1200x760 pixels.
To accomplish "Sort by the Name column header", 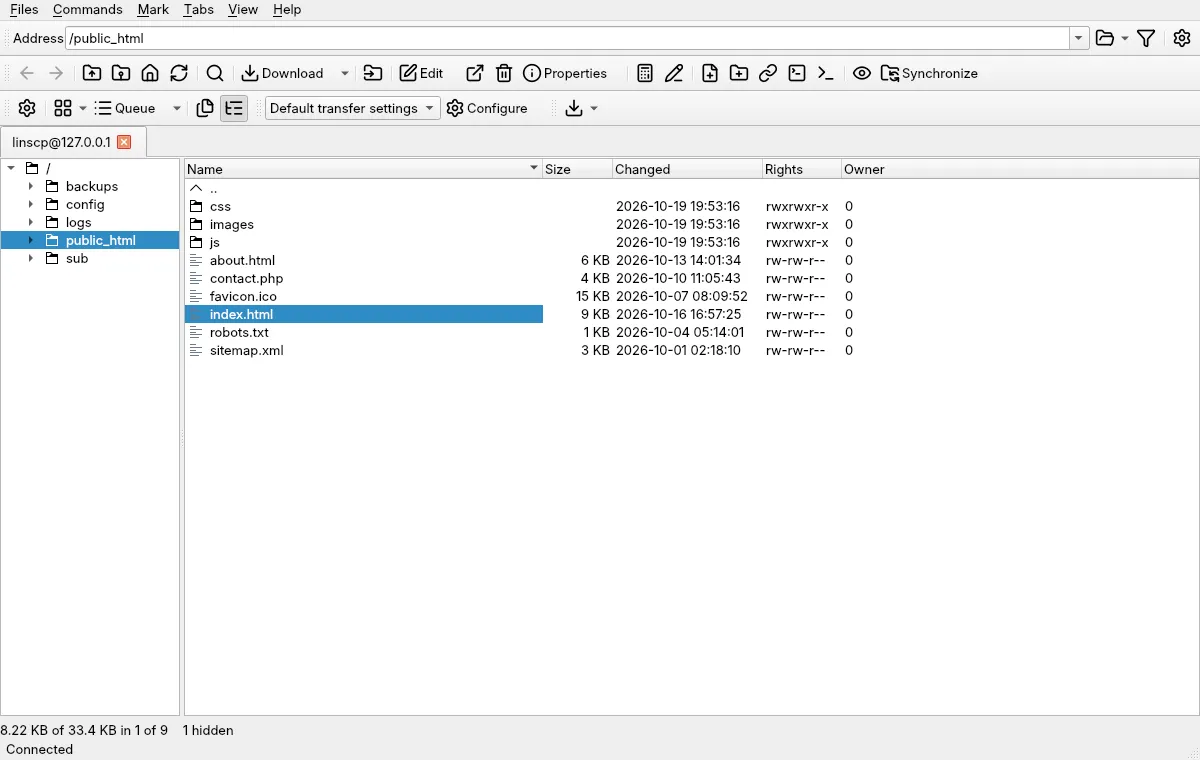I will [x=363, y=169].
